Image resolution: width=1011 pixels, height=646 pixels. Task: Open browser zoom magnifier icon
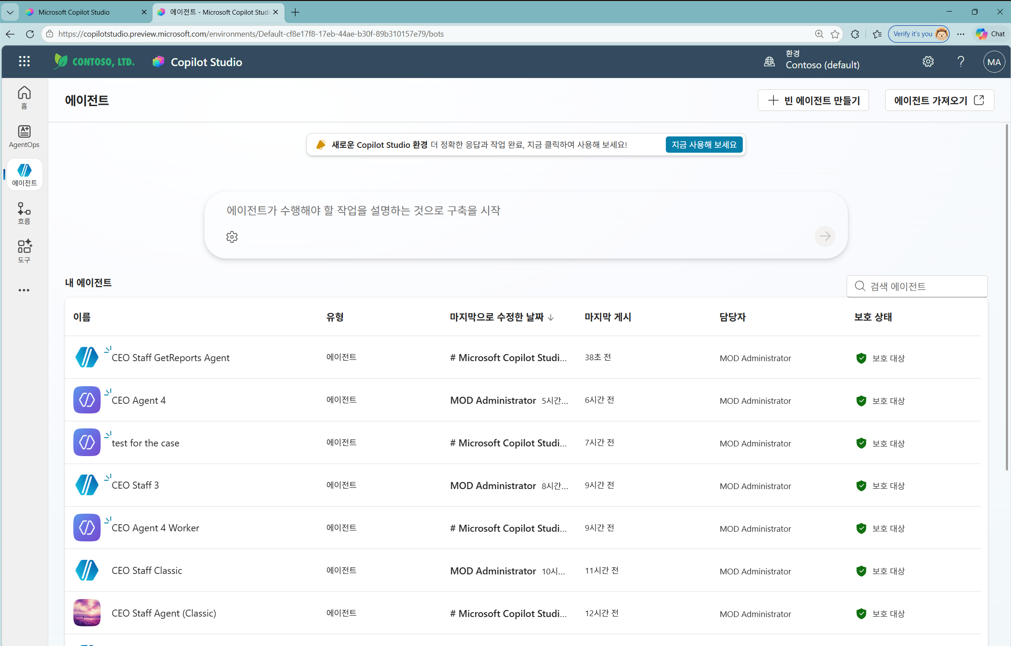(819, 34)
